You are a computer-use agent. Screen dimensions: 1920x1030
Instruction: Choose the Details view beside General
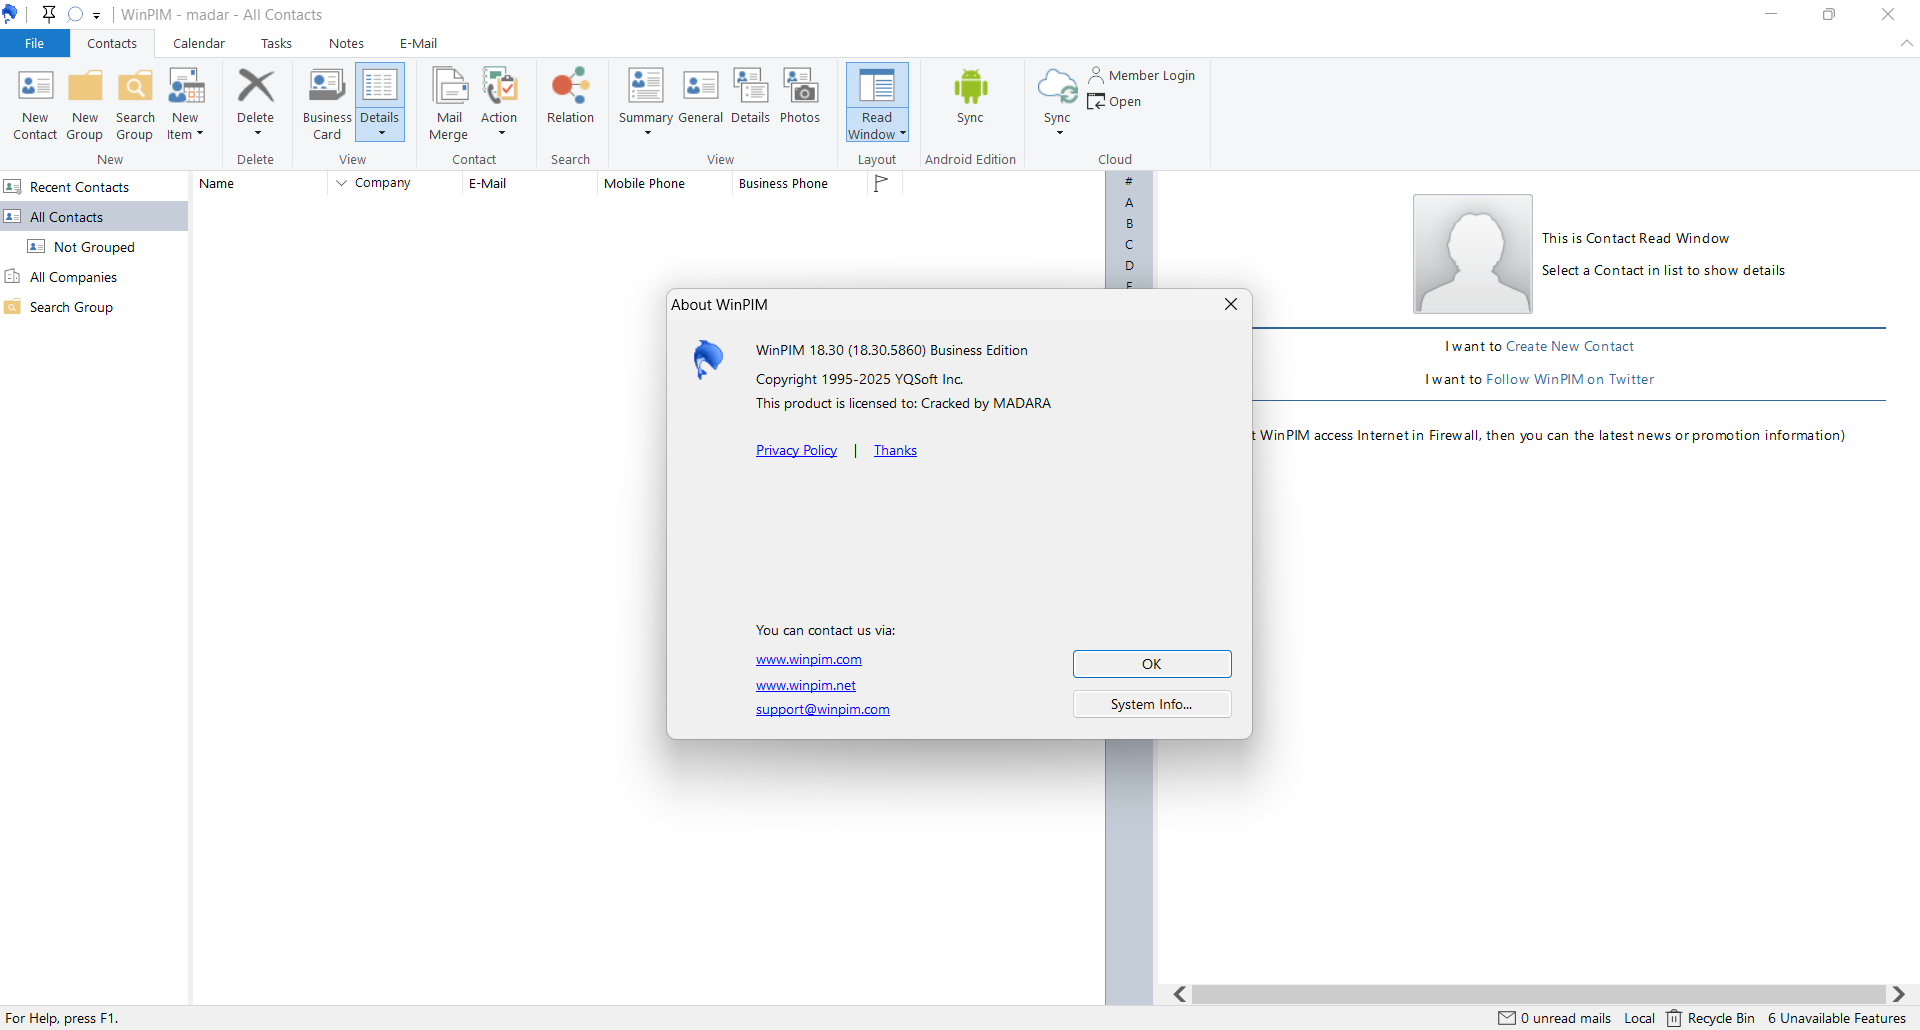tap(750, 97)
